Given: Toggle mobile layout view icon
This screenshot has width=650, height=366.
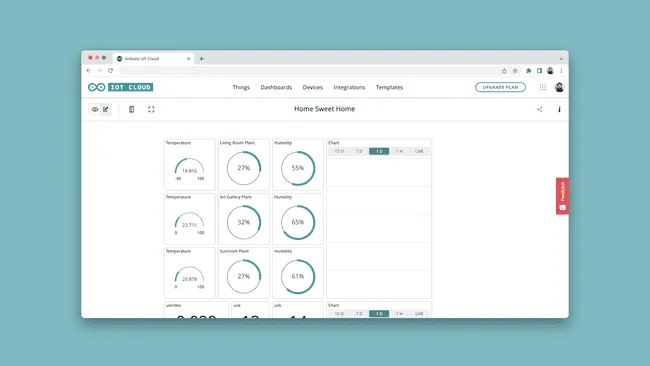Looking at the screenshot, I should click(131, 109).
